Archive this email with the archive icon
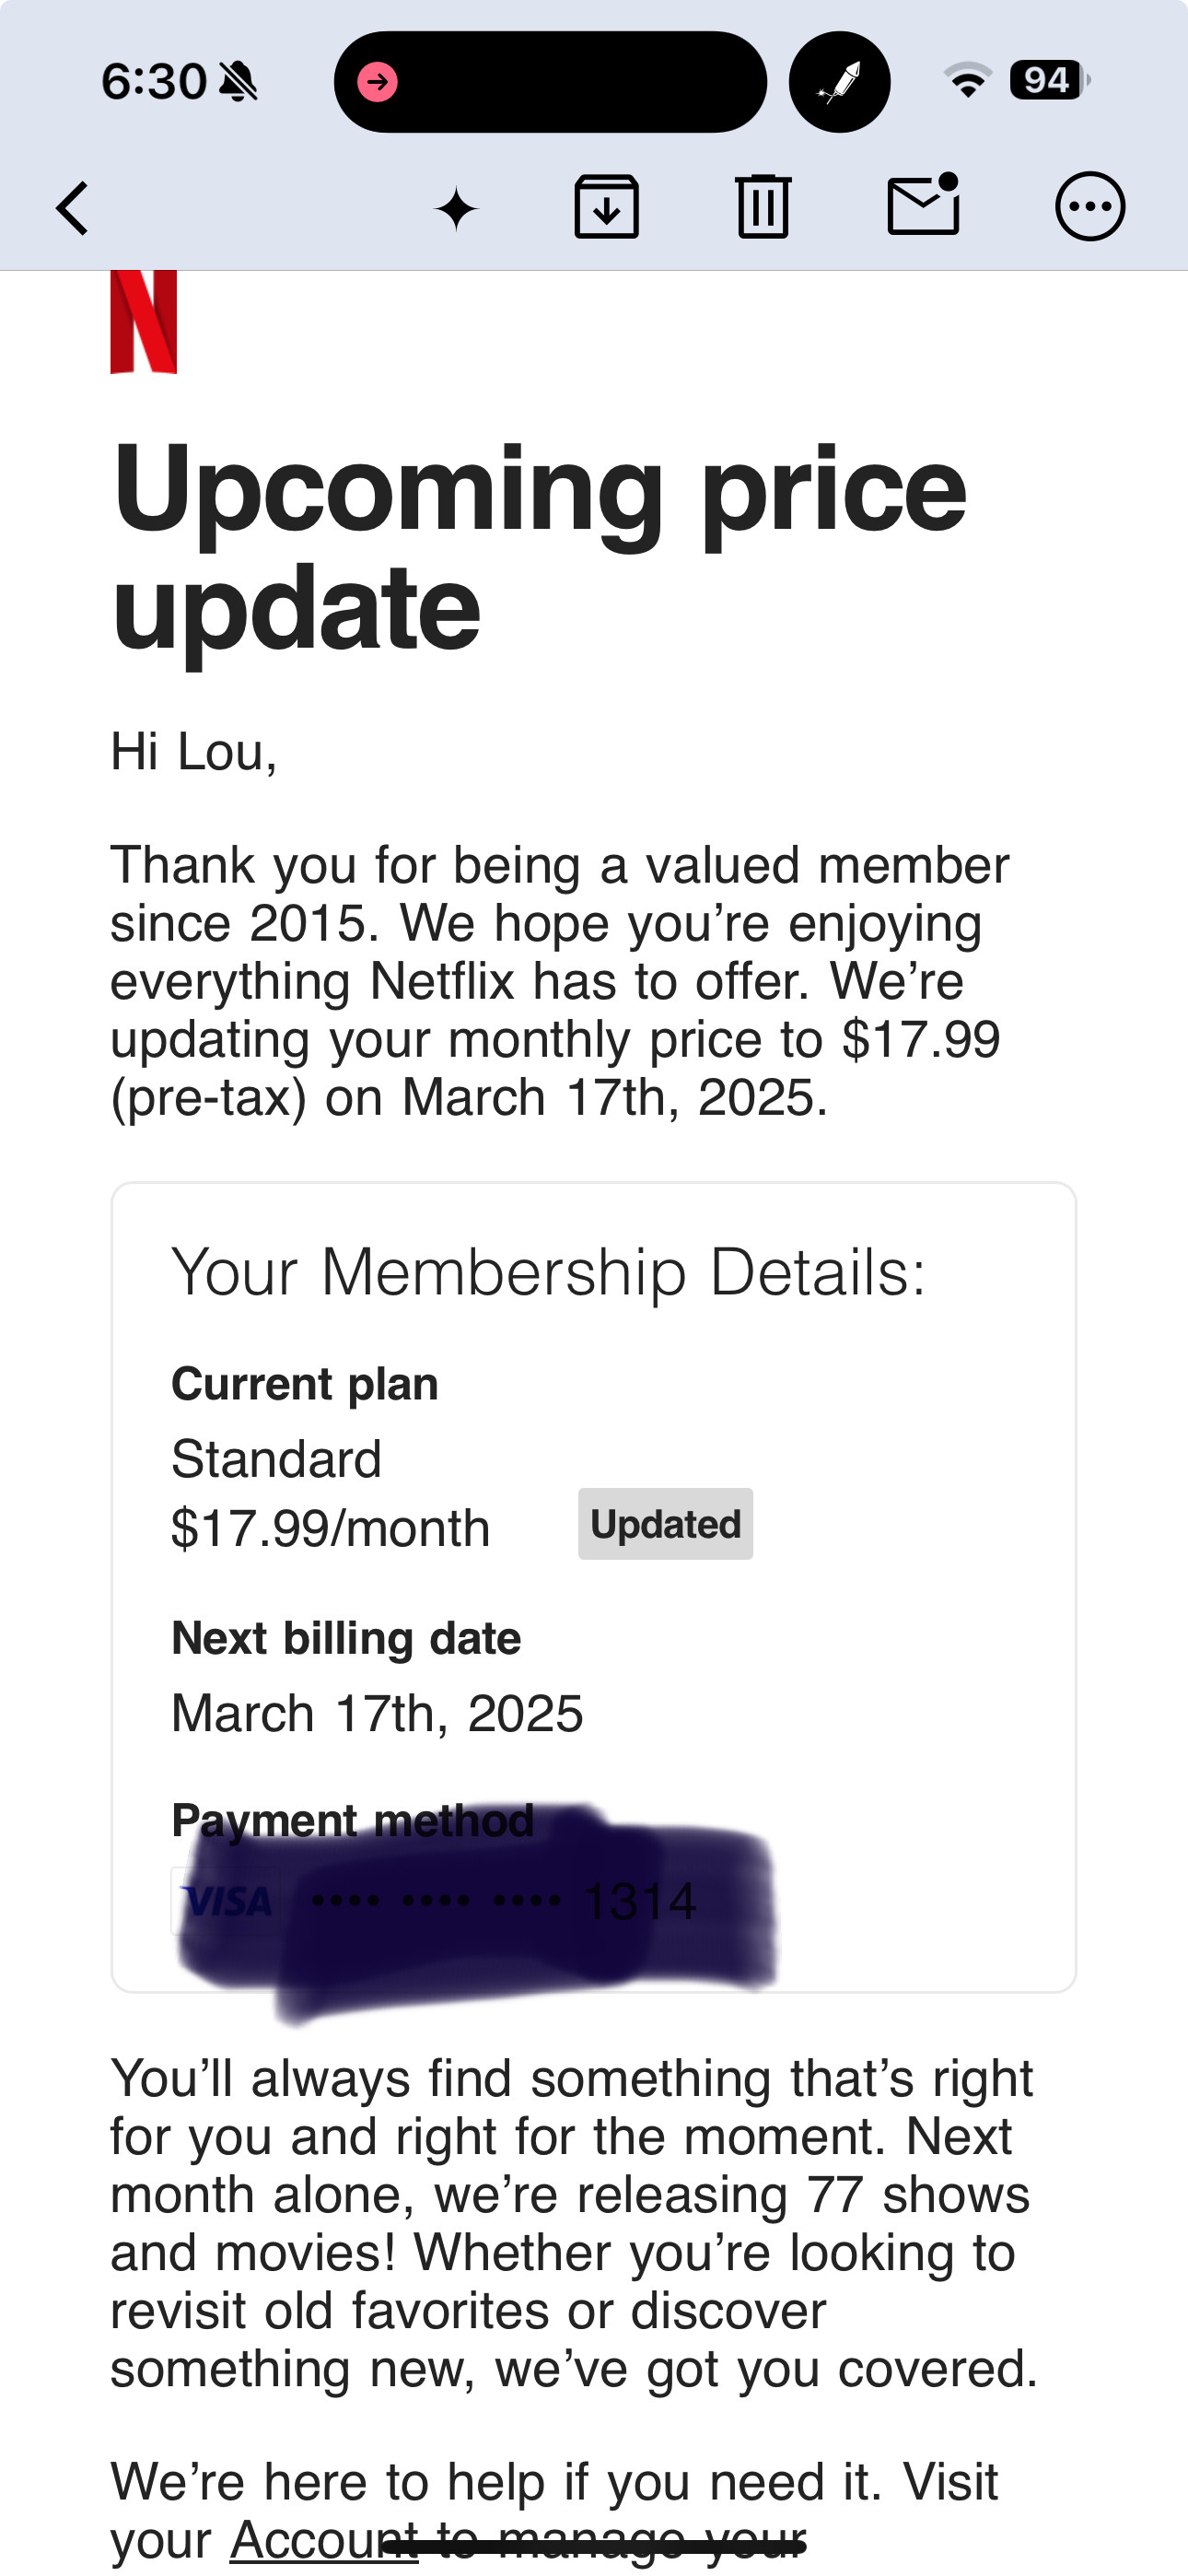 [606, 207]
